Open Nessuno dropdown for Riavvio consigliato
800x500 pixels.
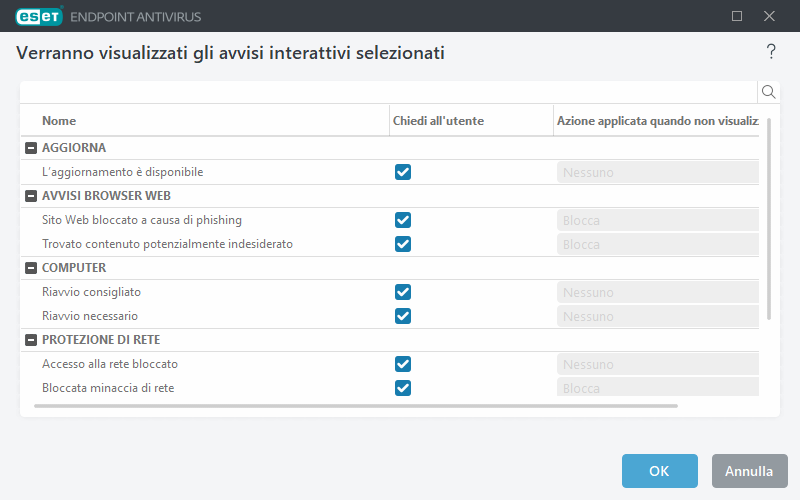[658, 292]
